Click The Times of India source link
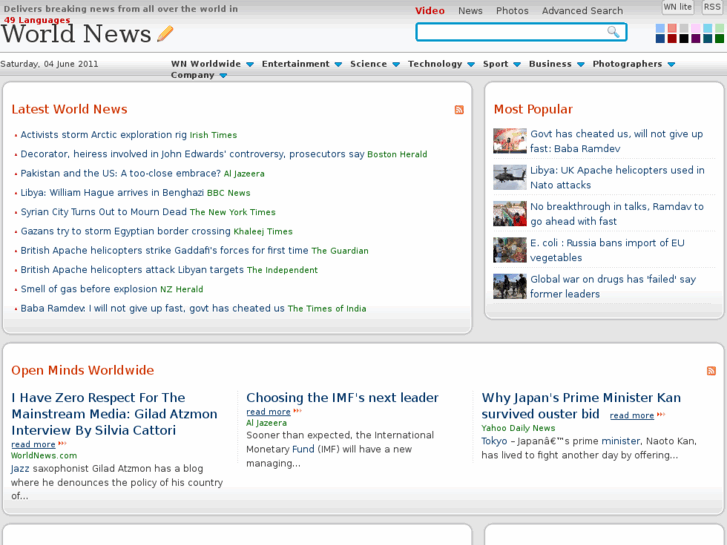727x545 pixels. point(327,309)
